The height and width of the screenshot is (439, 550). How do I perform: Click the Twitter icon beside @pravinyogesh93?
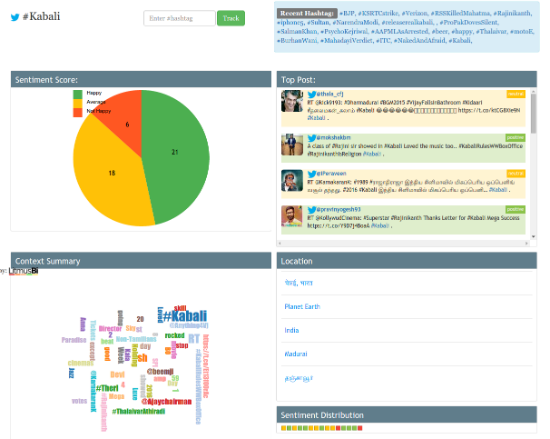(x=312, y=210)
